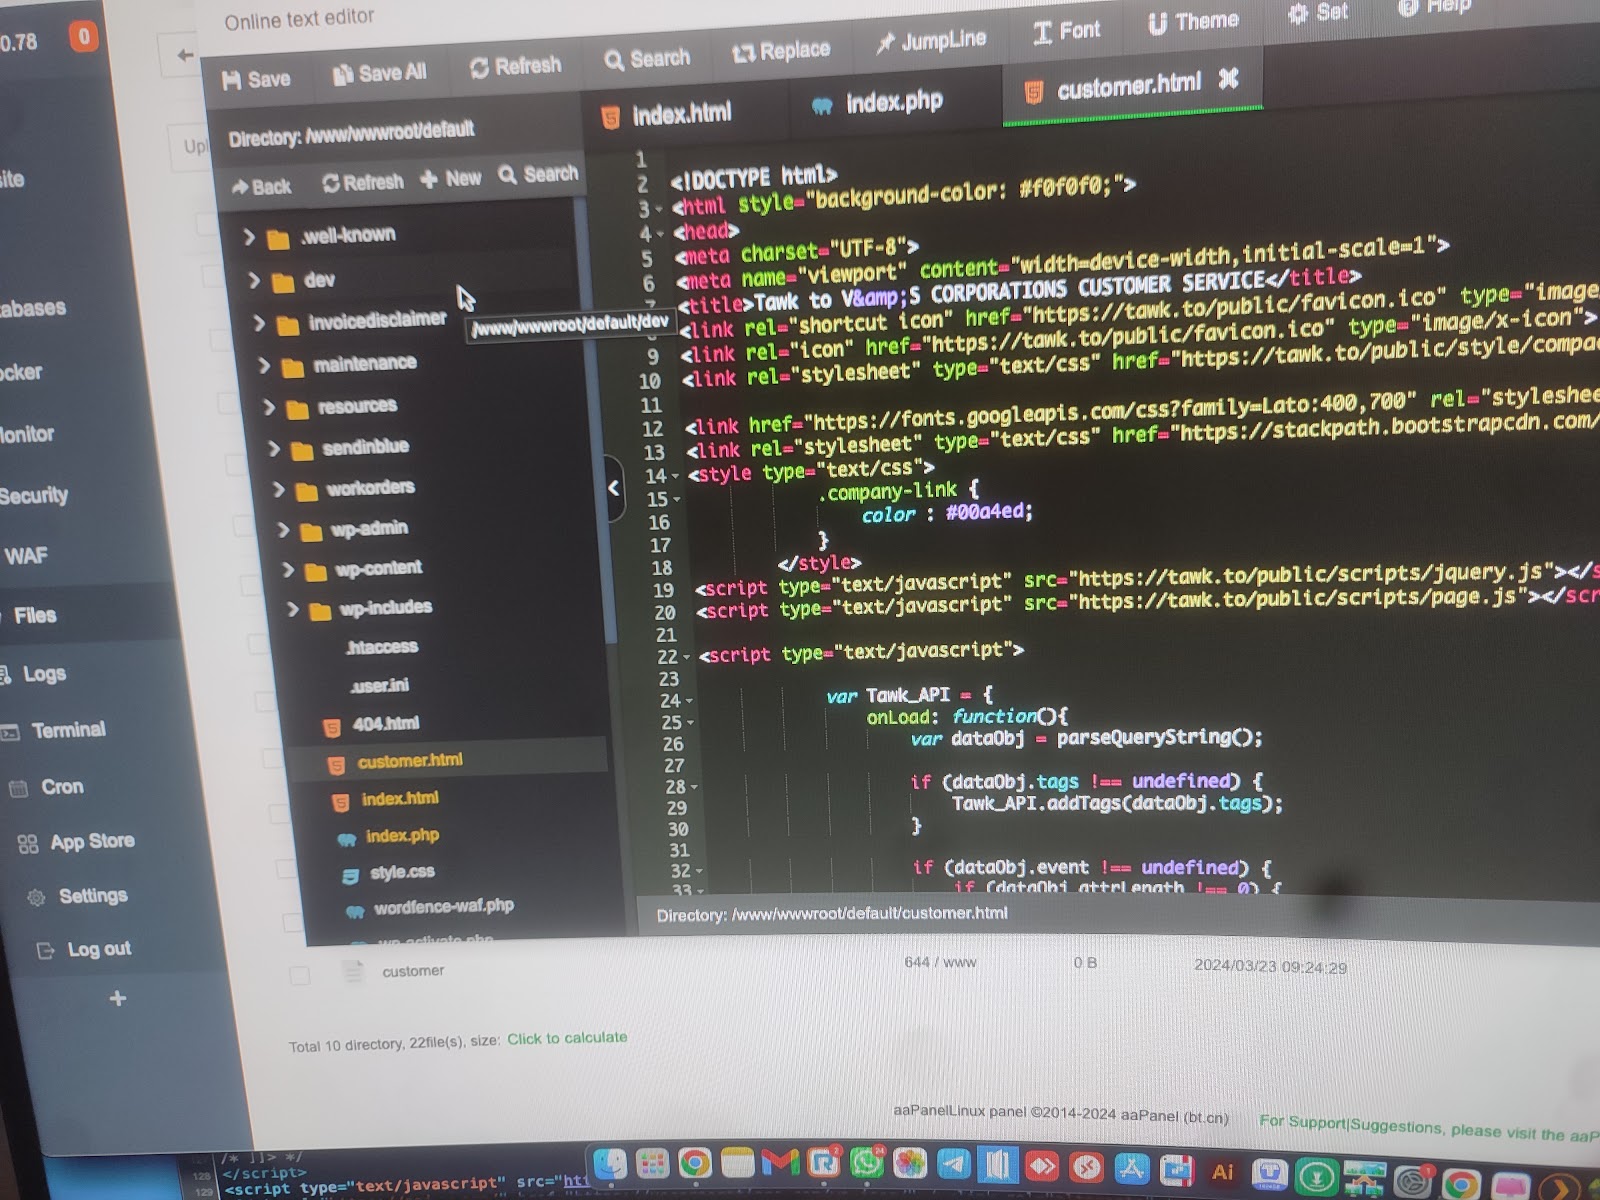
Task: Open the JumpLine tool
Action: click(x=931, y=40)
